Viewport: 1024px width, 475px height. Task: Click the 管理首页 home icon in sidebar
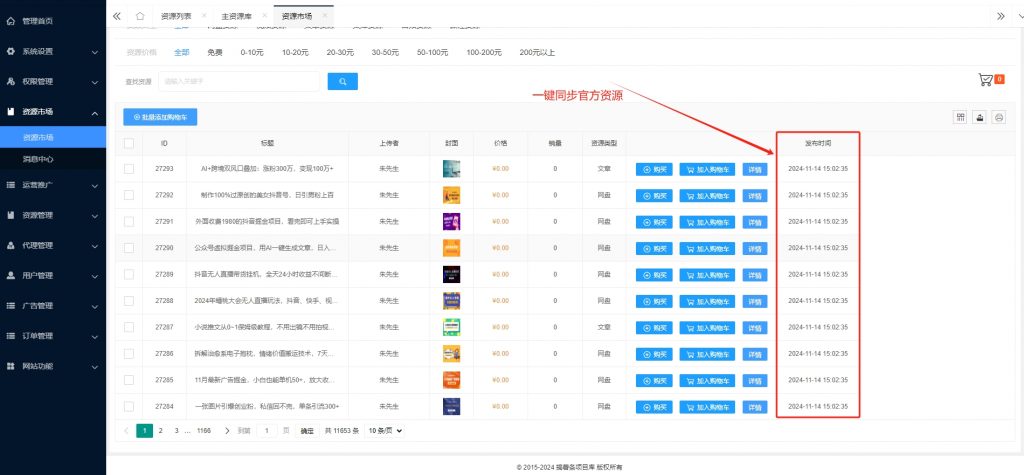[x=10, y=21]
